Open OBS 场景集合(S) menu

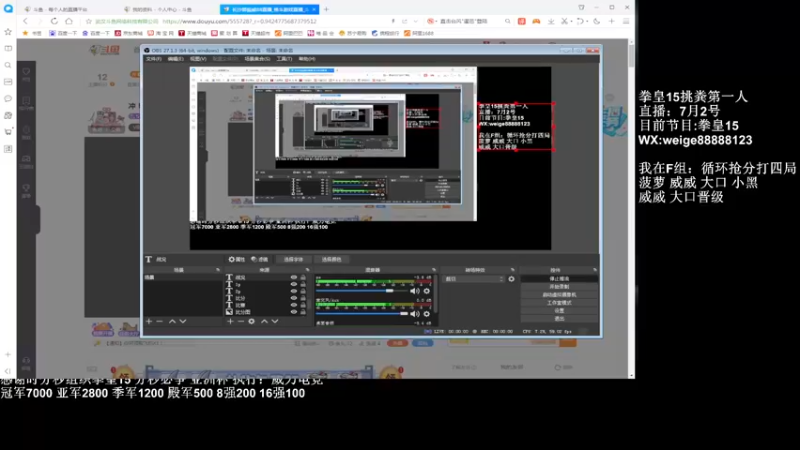pos(257,59)
